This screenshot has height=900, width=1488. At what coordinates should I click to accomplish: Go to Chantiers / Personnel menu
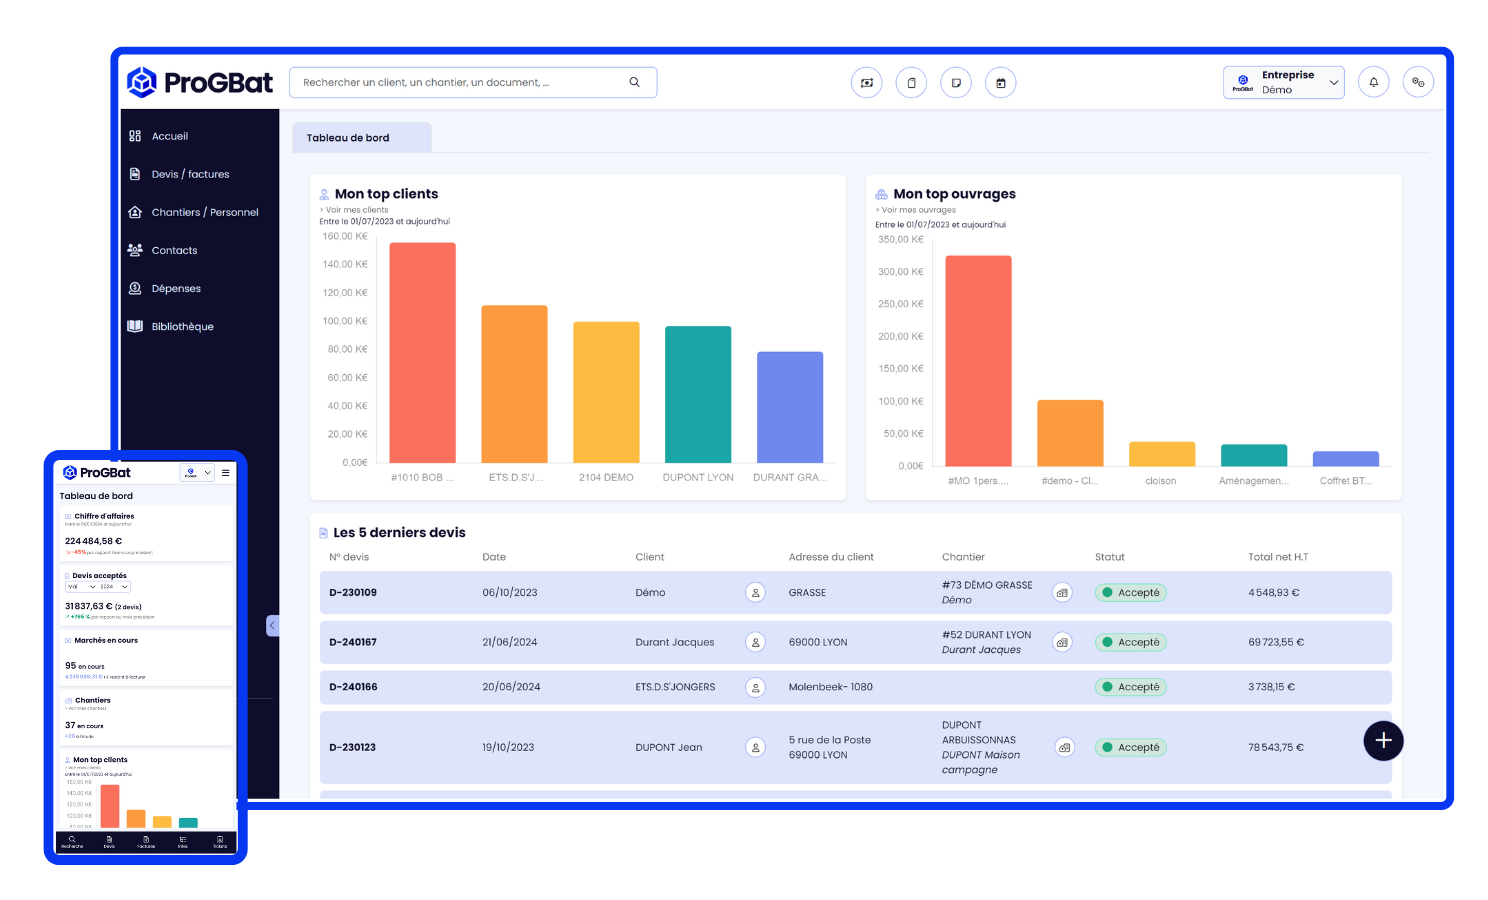click(204, 212)
